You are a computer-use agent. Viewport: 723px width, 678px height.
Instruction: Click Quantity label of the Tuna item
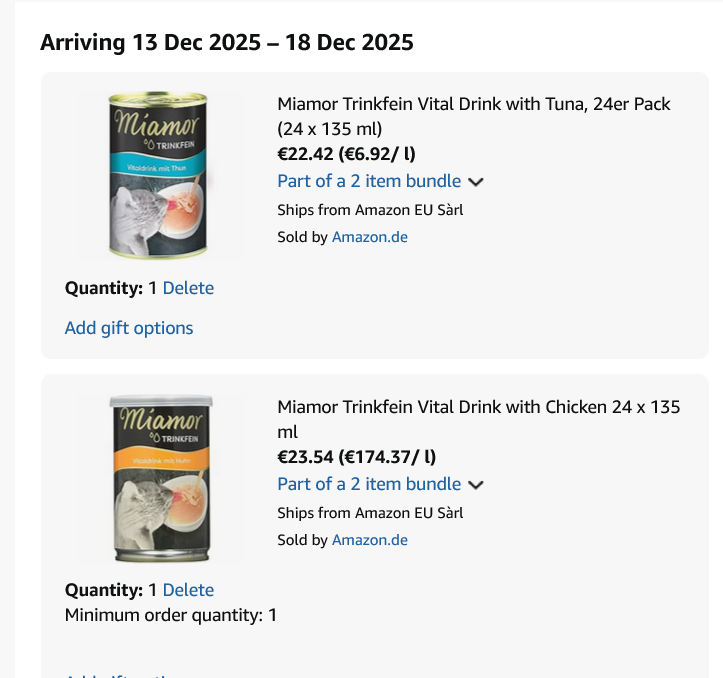click(x=104, y=288)
